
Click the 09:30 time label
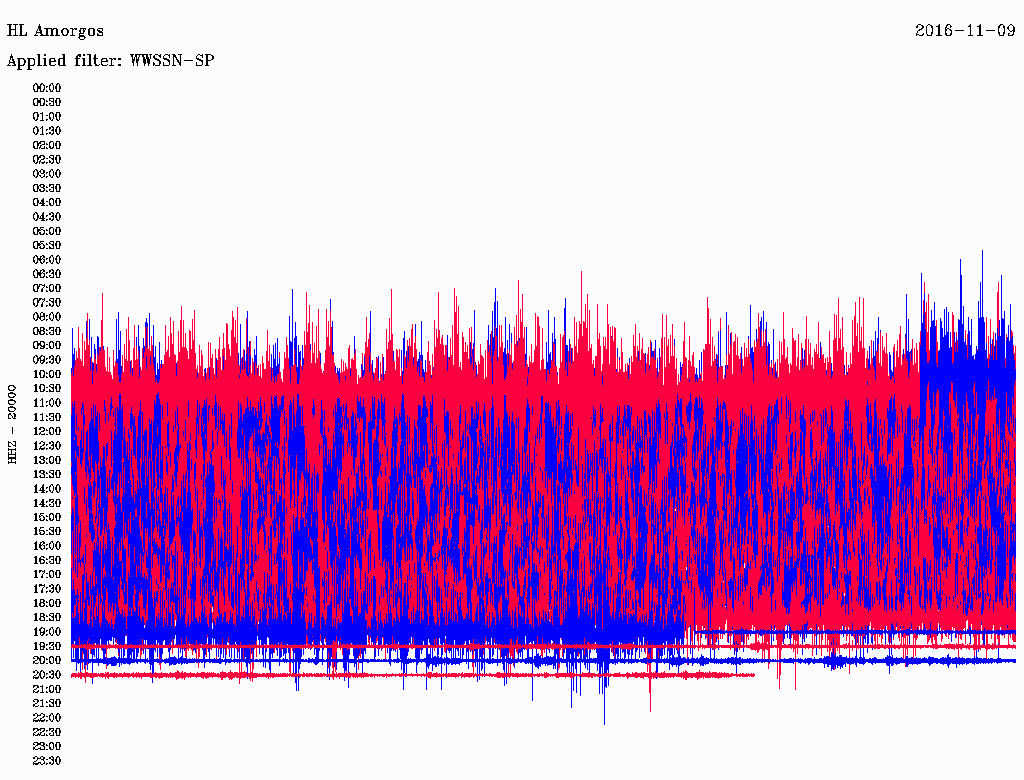pyautogui.click(x=47, y=360)
